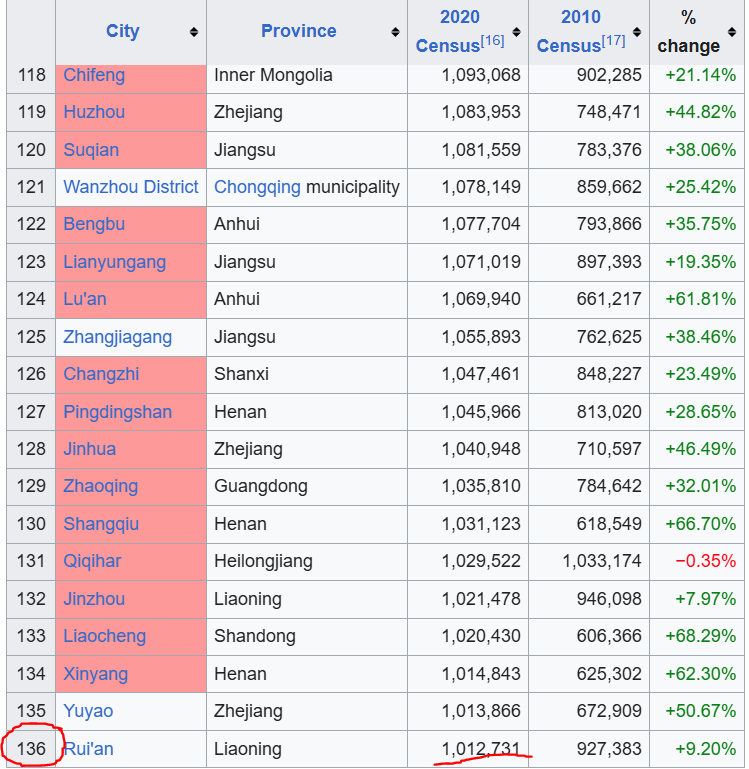Open the Shangqiu city link
This screenshot has height=769, width=749.
[101, 524]
